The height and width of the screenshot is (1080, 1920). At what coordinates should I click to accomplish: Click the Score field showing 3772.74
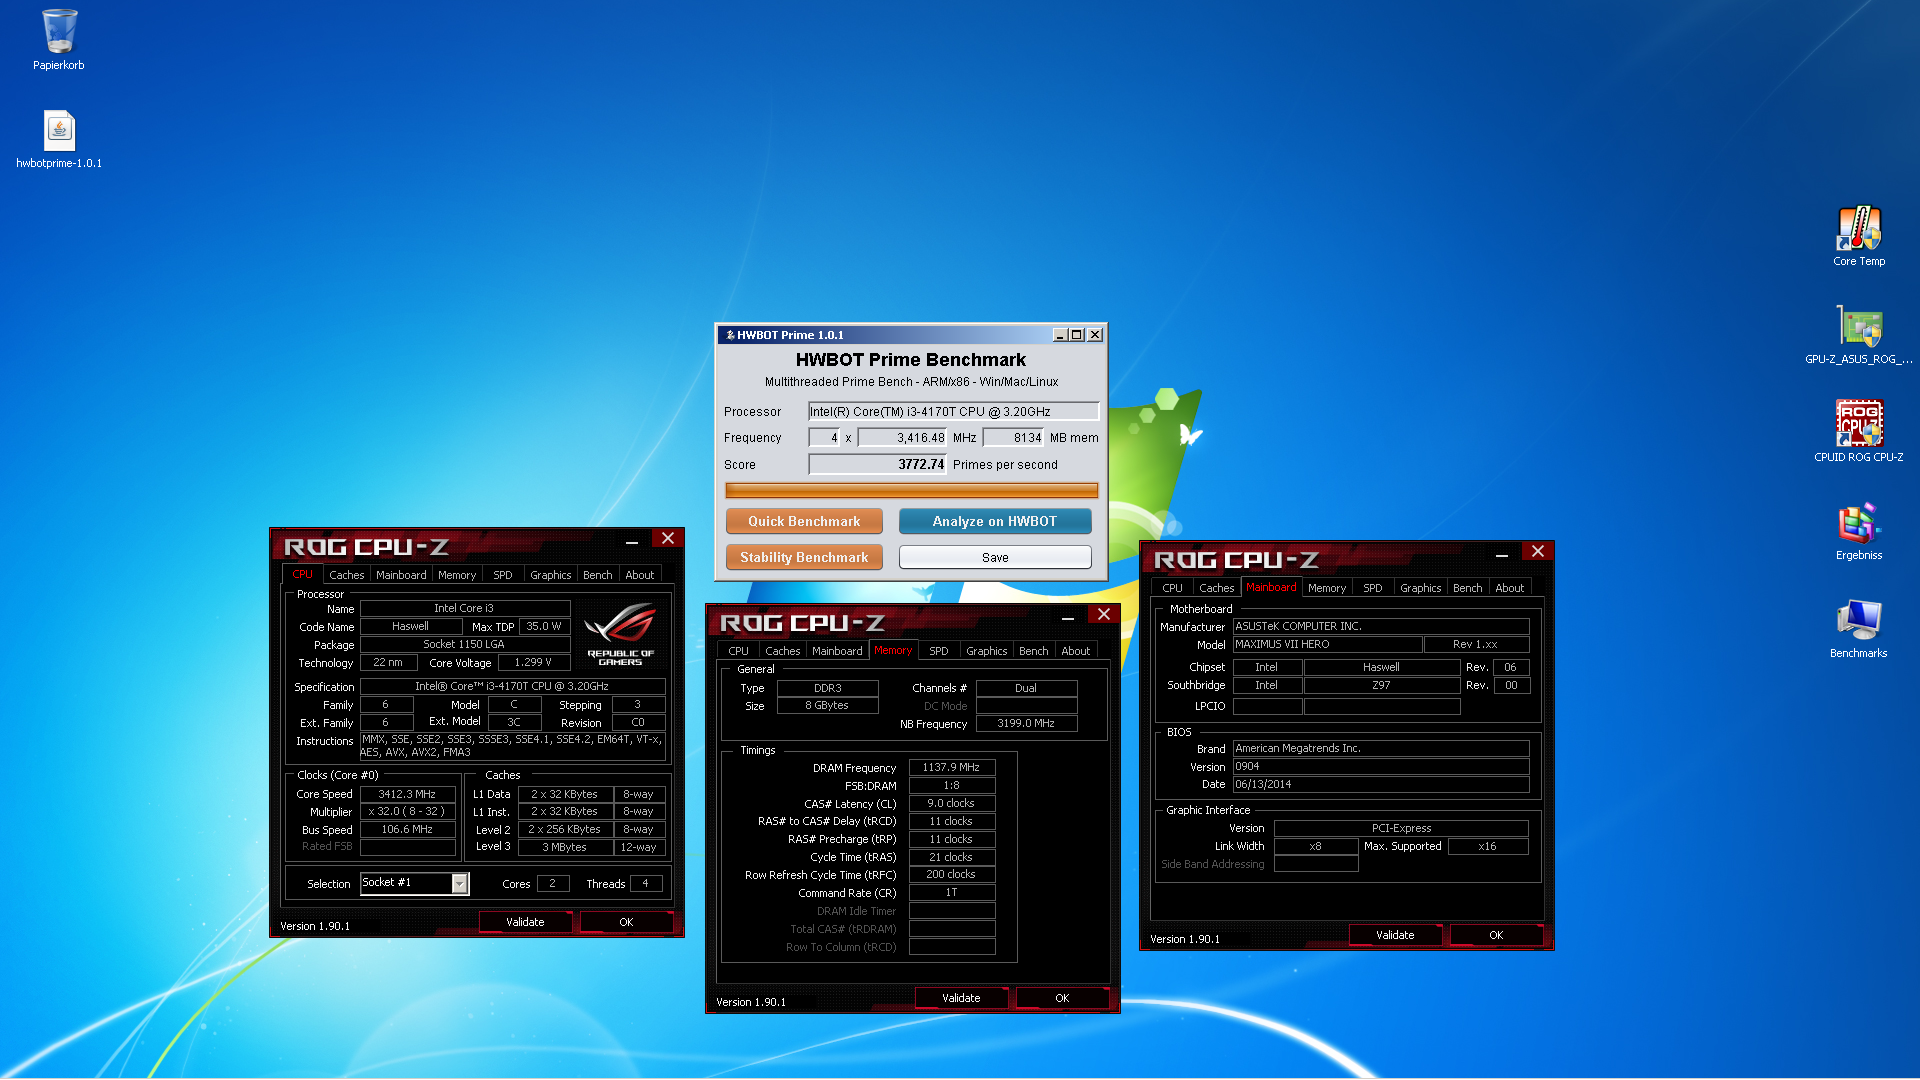point(877,464)
